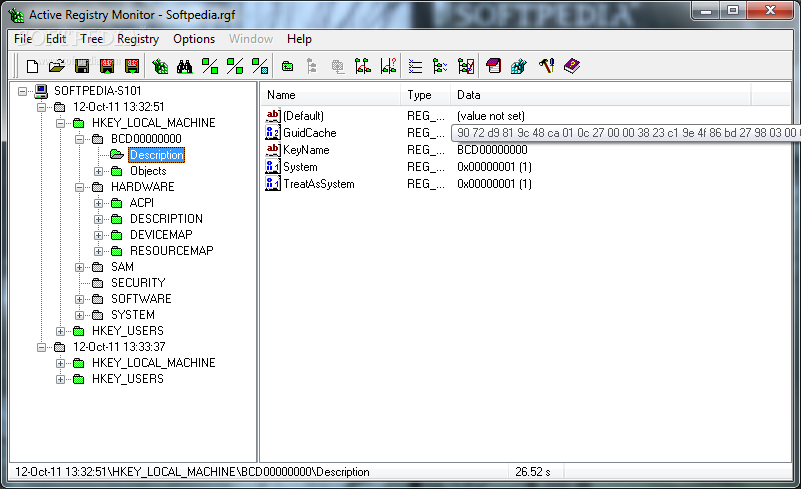Image resolution: width=801 pixels, height=489 pixels.
Task: Click the tree with blue checkmarks icon
Action: pos(440,66)
